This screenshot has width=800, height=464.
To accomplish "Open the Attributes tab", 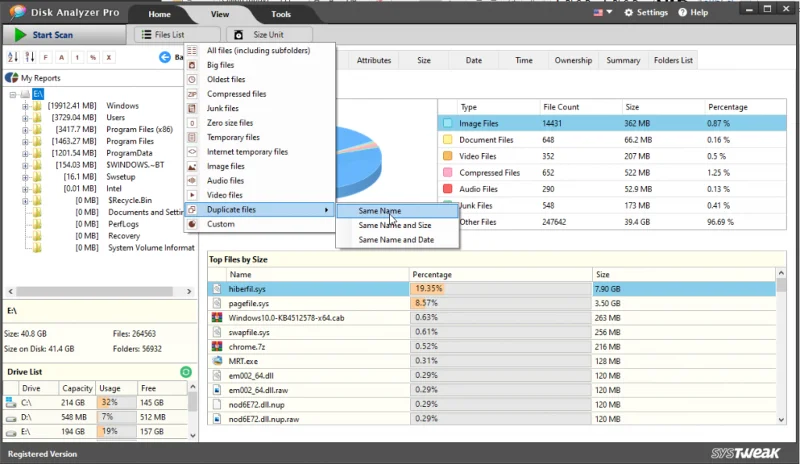I will tap(374, 60).
